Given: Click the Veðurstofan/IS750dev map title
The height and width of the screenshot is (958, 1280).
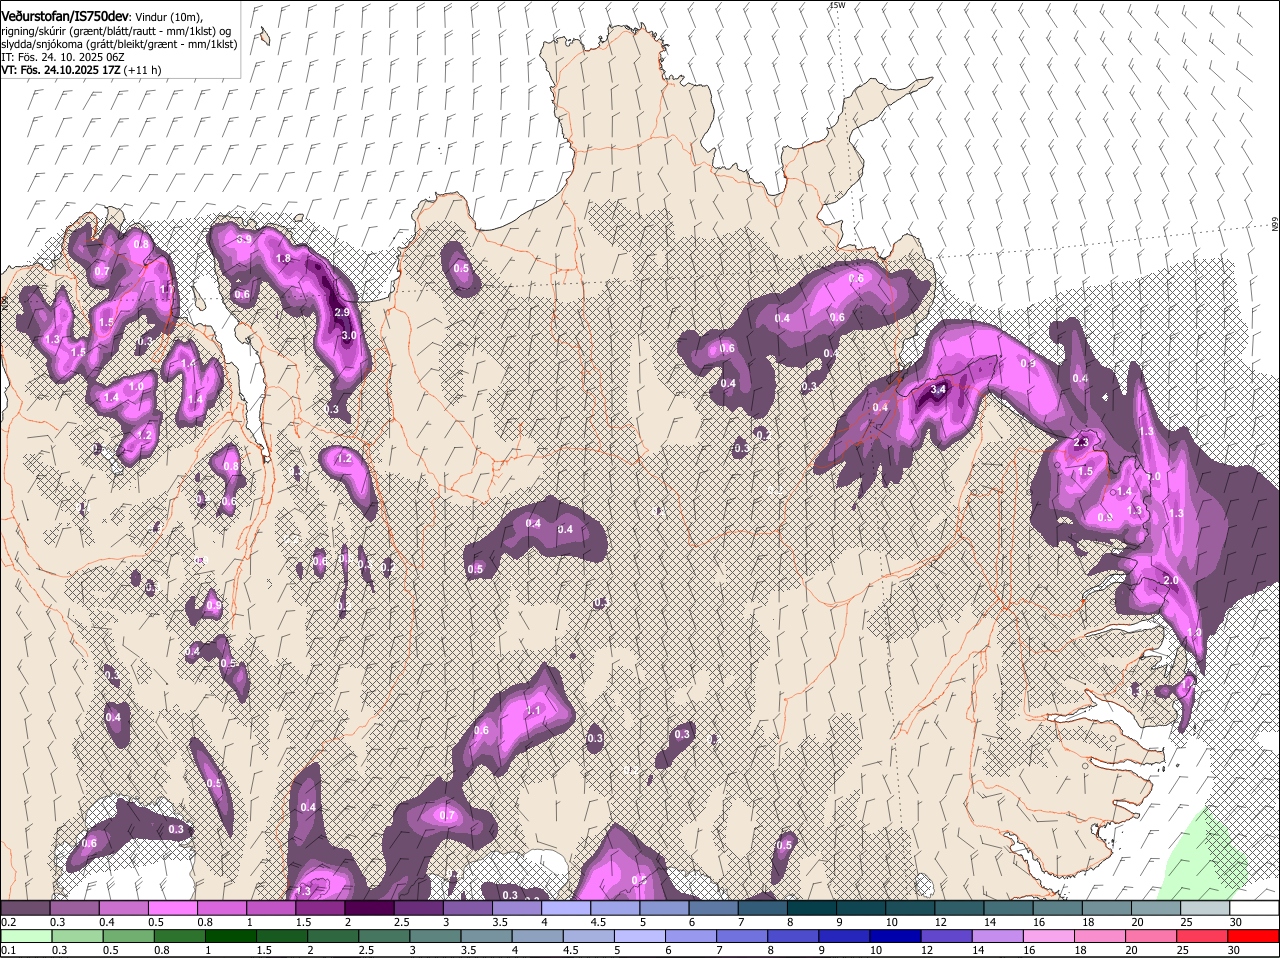Looking at the screenshot, I should pyautogui.click(x=65, y=16).
